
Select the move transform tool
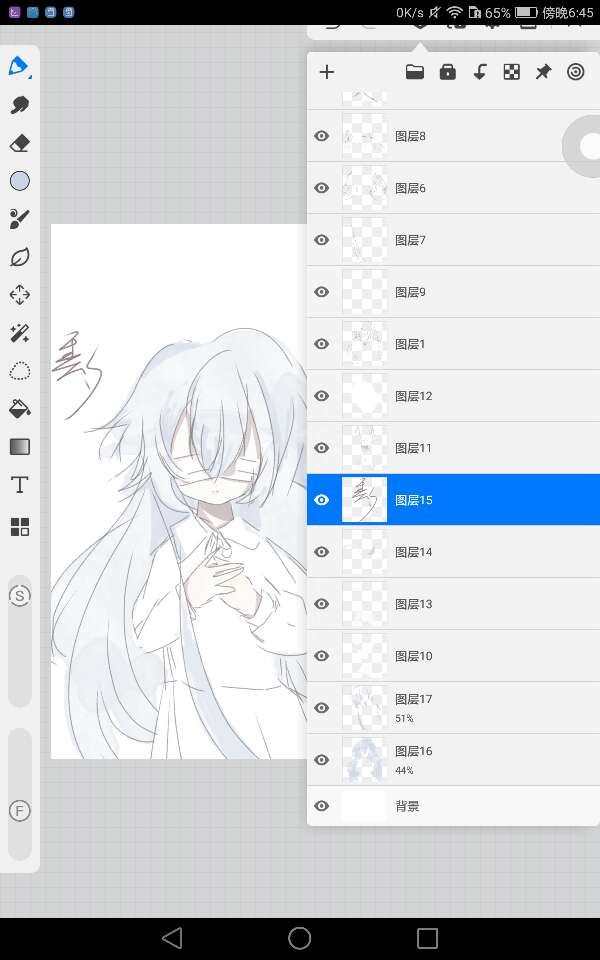point(19,295)
